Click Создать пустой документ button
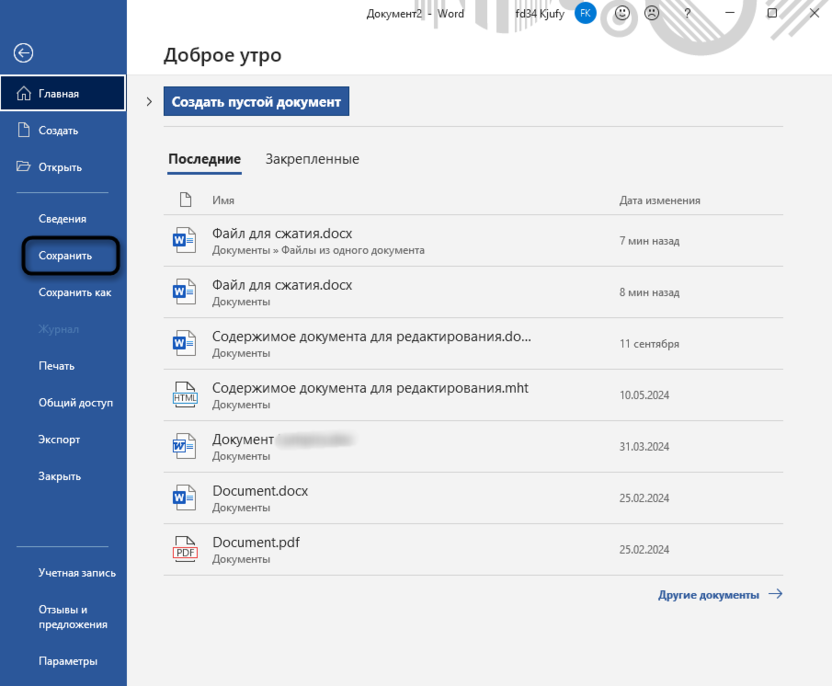 pyautogui.click(x=256, y=101)
